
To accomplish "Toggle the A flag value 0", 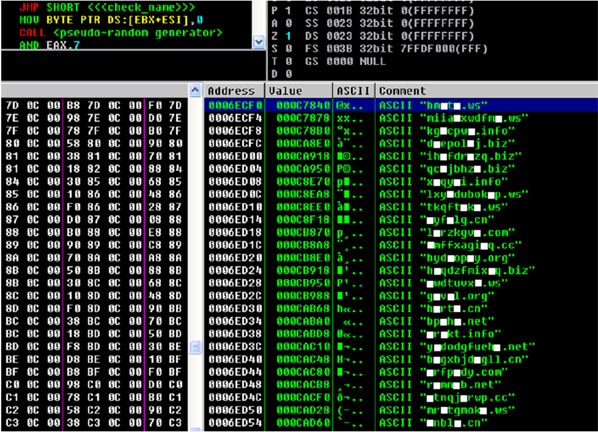I will coord(288,23).
